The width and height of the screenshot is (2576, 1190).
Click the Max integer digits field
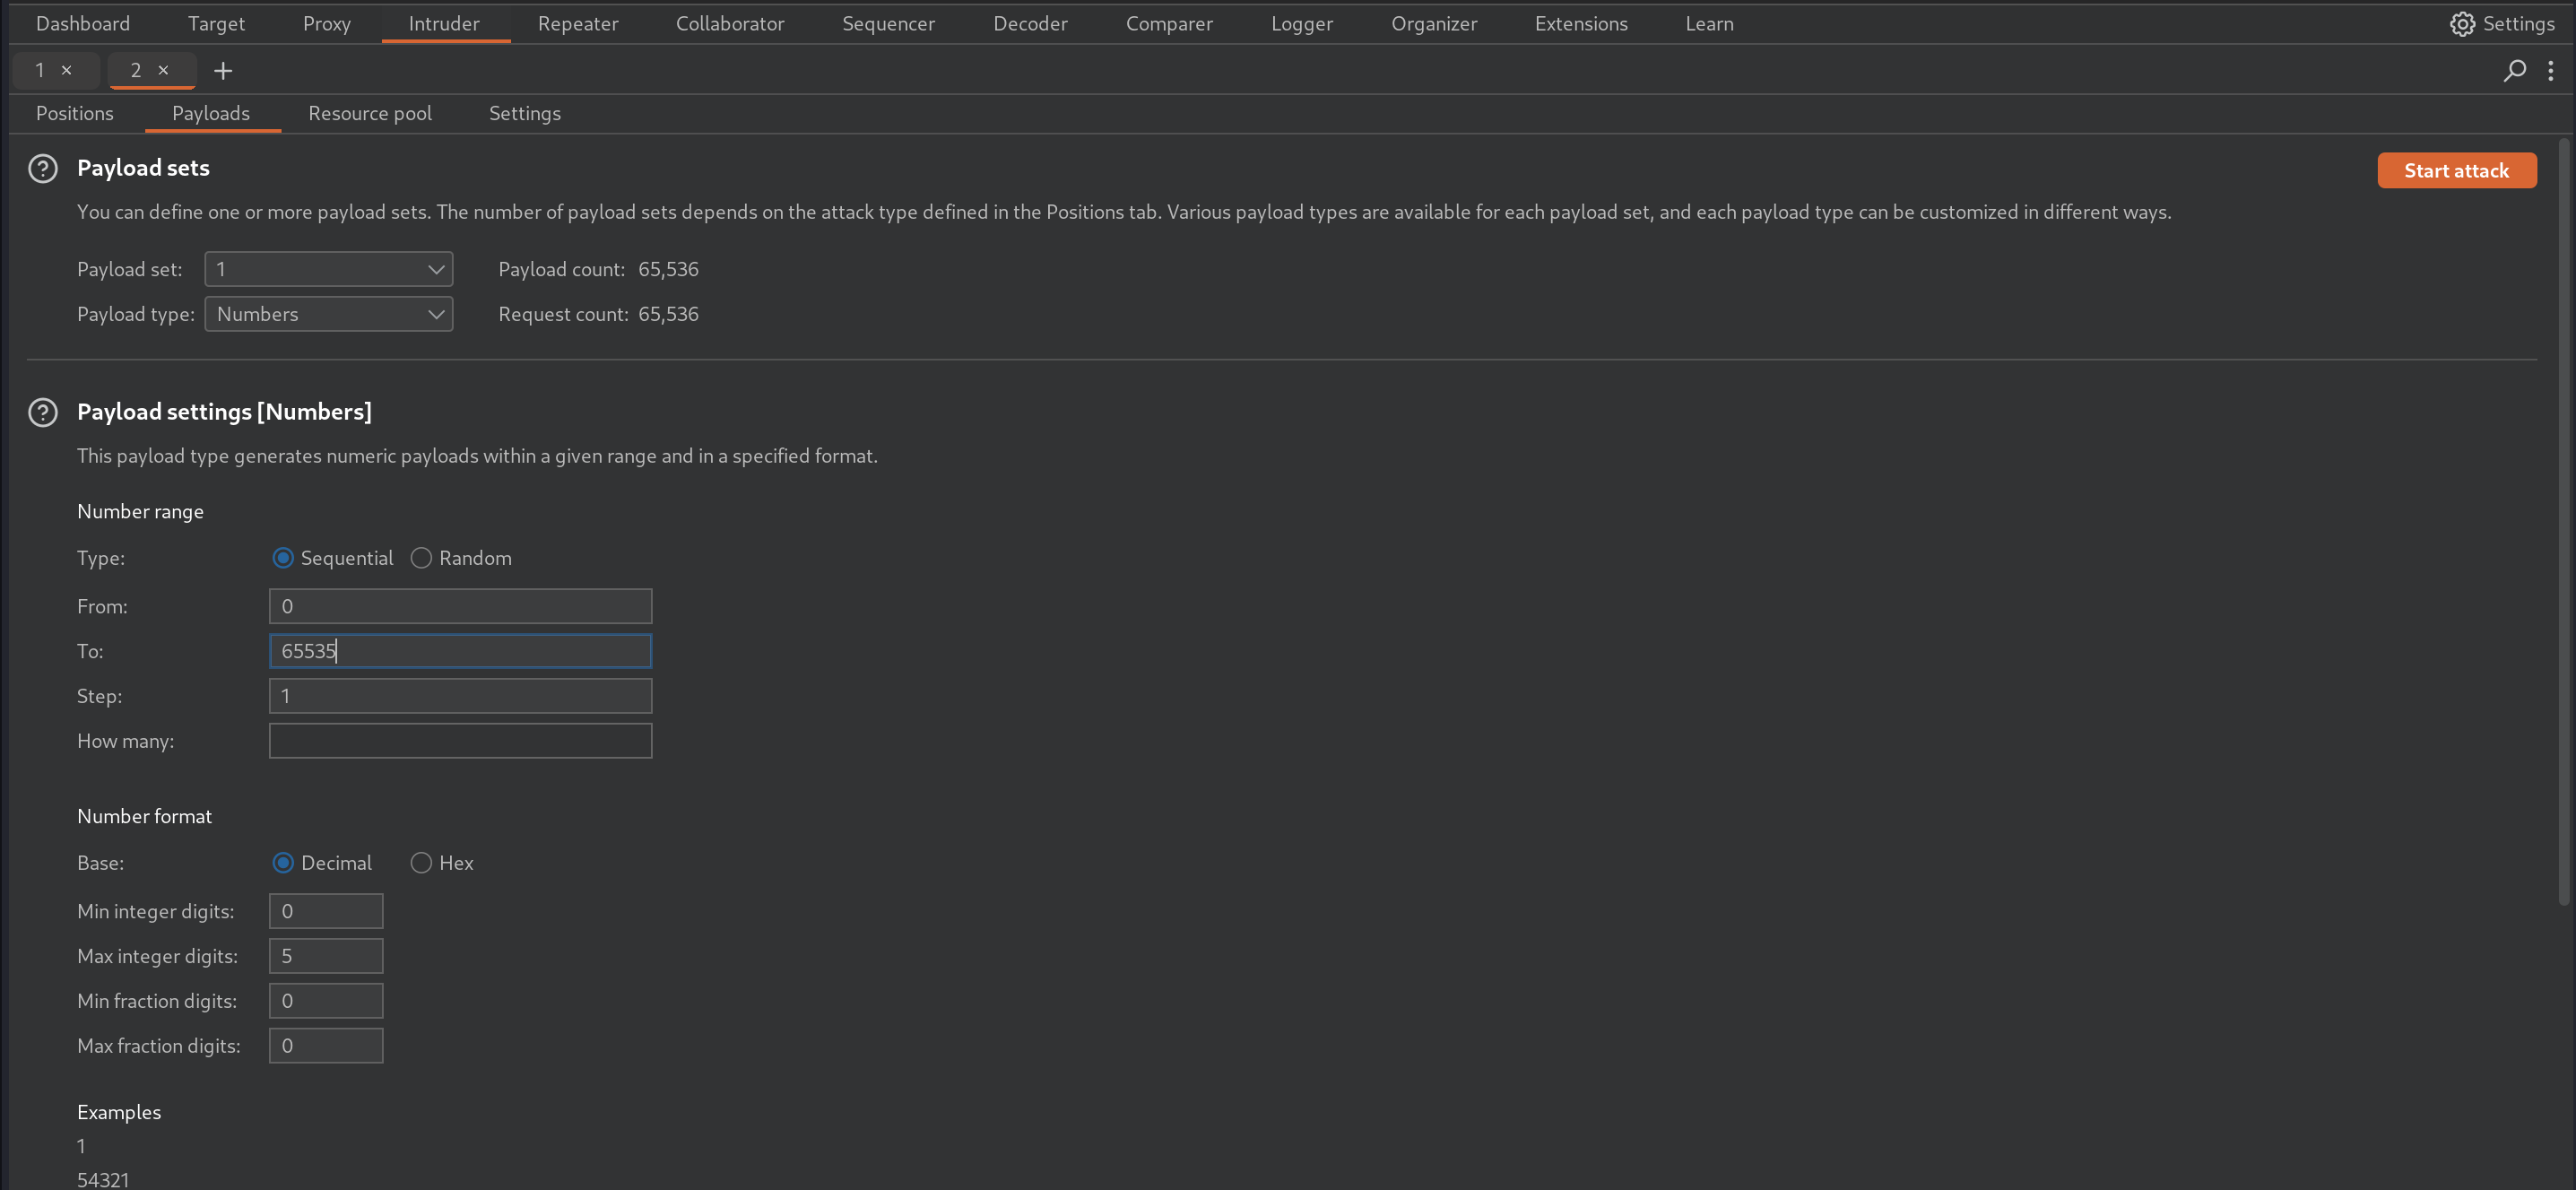[326, 956]
